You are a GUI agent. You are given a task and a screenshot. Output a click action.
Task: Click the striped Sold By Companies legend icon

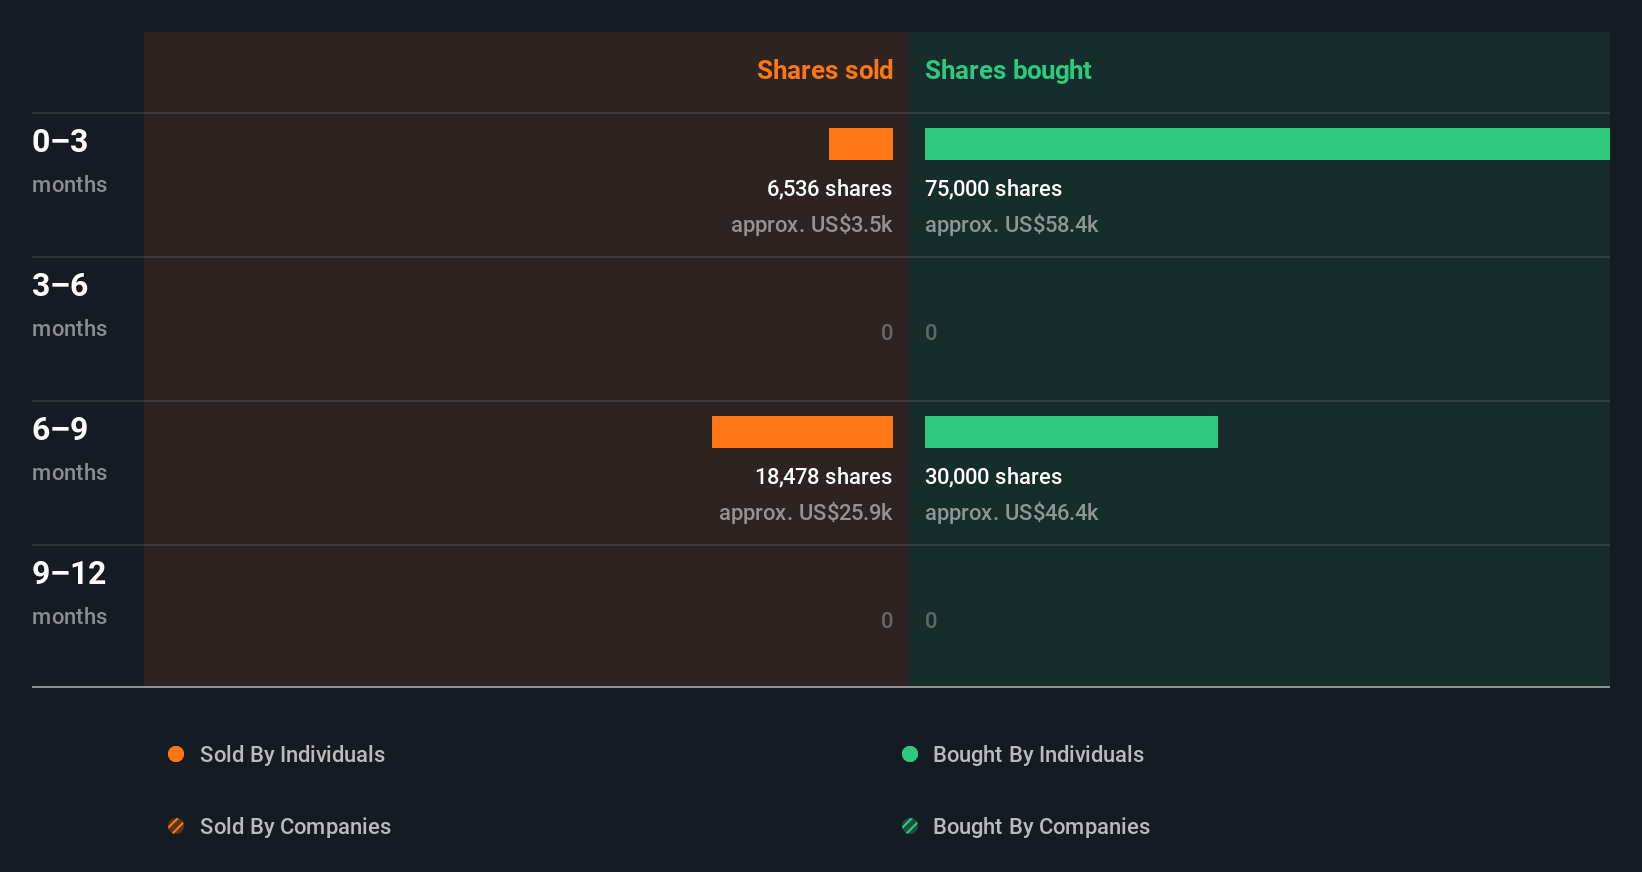pyautogui.click(x=176, y=826)
